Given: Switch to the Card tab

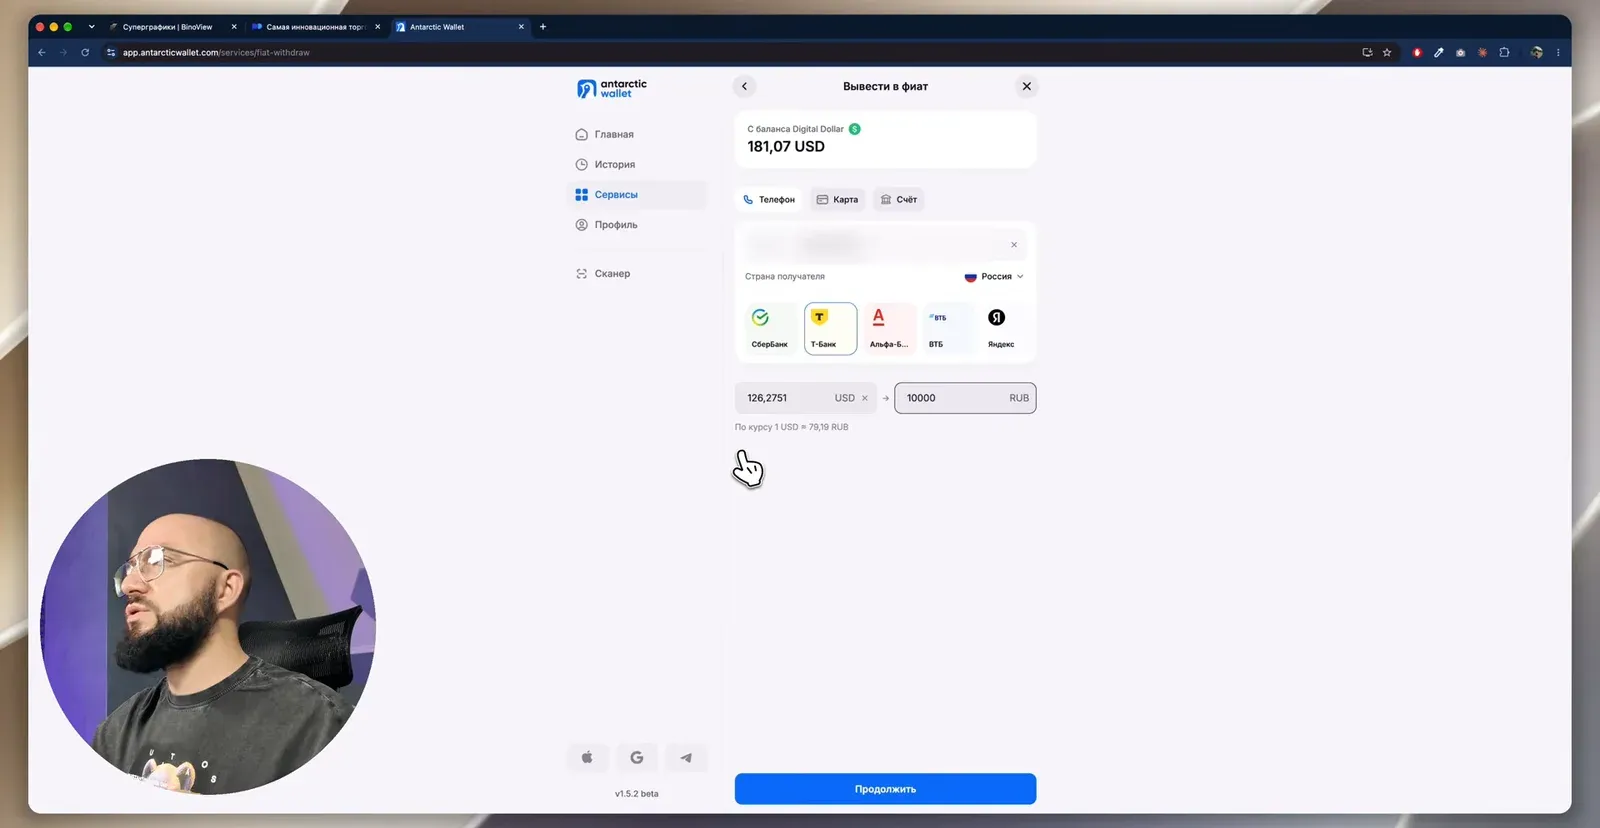Looking at the screenshot, I should pos(837,199).
